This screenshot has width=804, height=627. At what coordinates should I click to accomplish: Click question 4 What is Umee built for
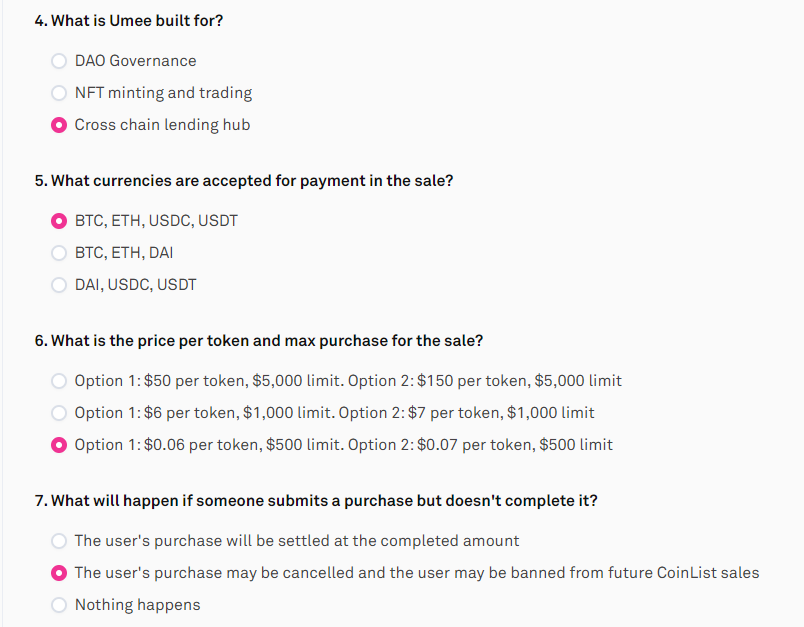pyautogui.click(x=128, y=21)
